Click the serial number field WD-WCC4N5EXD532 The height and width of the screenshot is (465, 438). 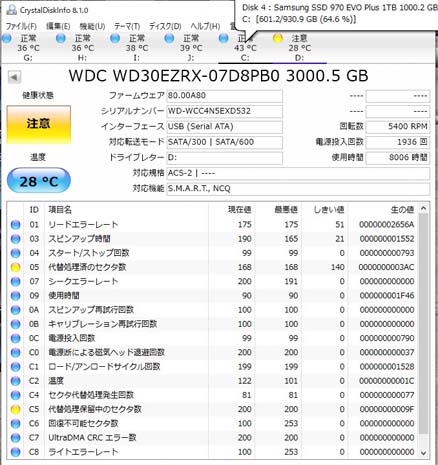pyautogui.click(x=225, y=111)
